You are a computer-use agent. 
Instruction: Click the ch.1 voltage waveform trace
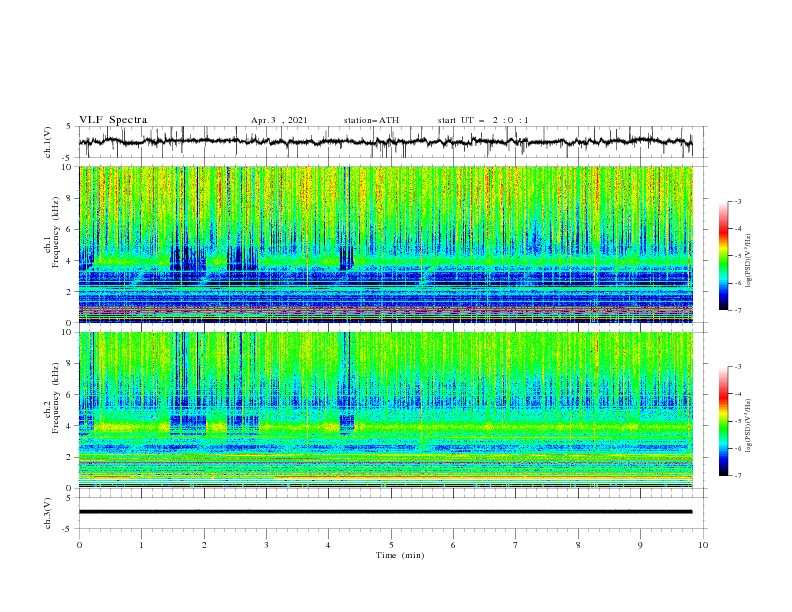click(x=385, y=142)
